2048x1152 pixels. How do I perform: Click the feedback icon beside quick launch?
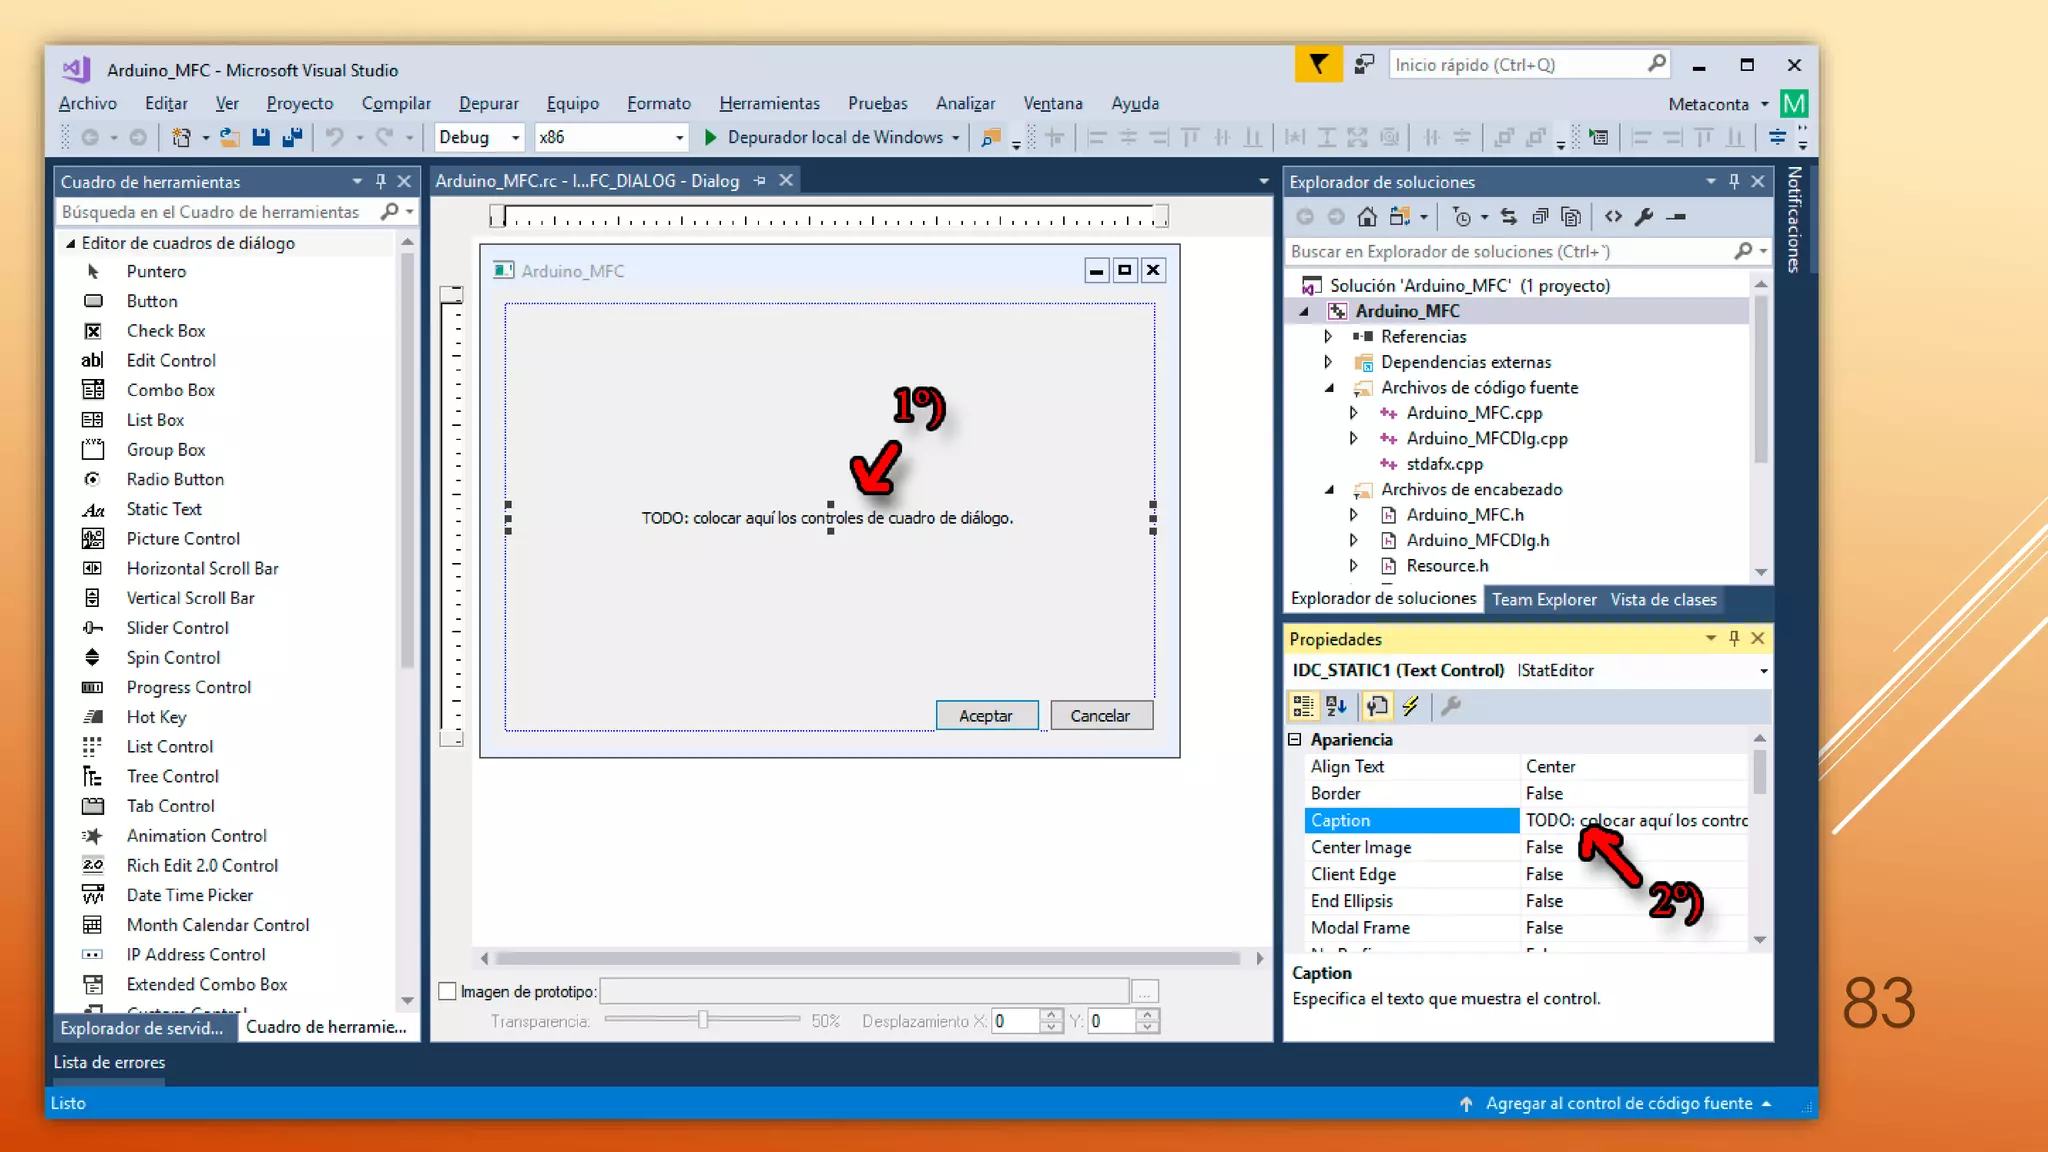tap(1364, 65)
